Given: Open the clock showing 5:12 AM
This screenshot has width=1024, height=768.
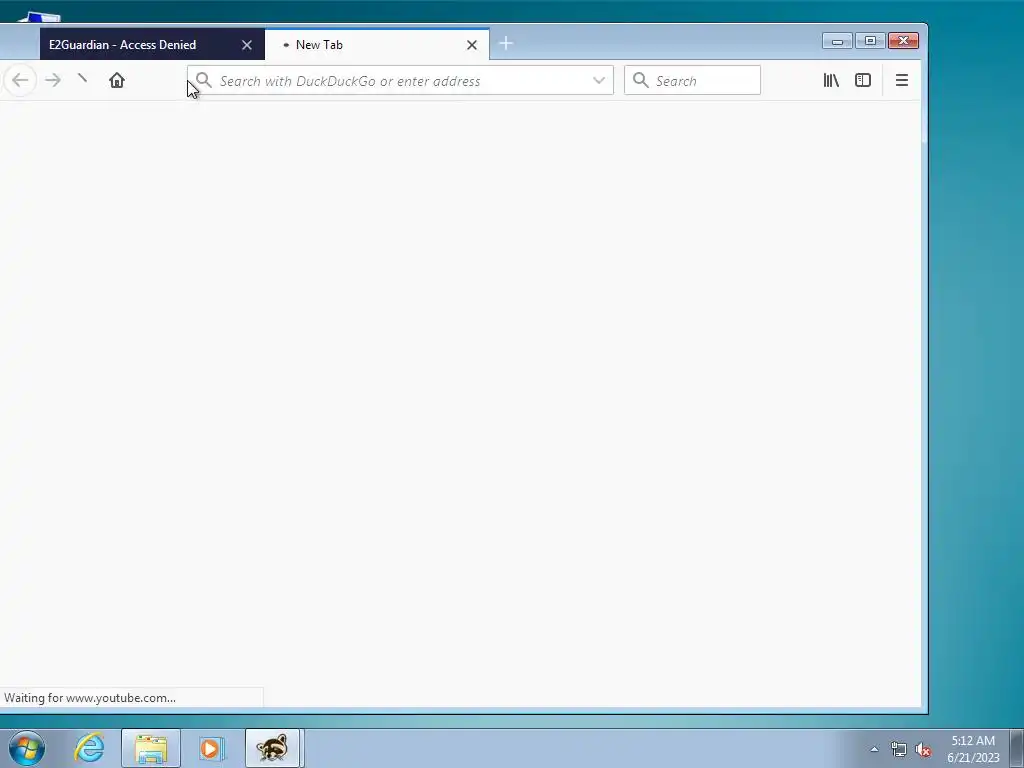Looking at the screenshot, I should 973,748.
